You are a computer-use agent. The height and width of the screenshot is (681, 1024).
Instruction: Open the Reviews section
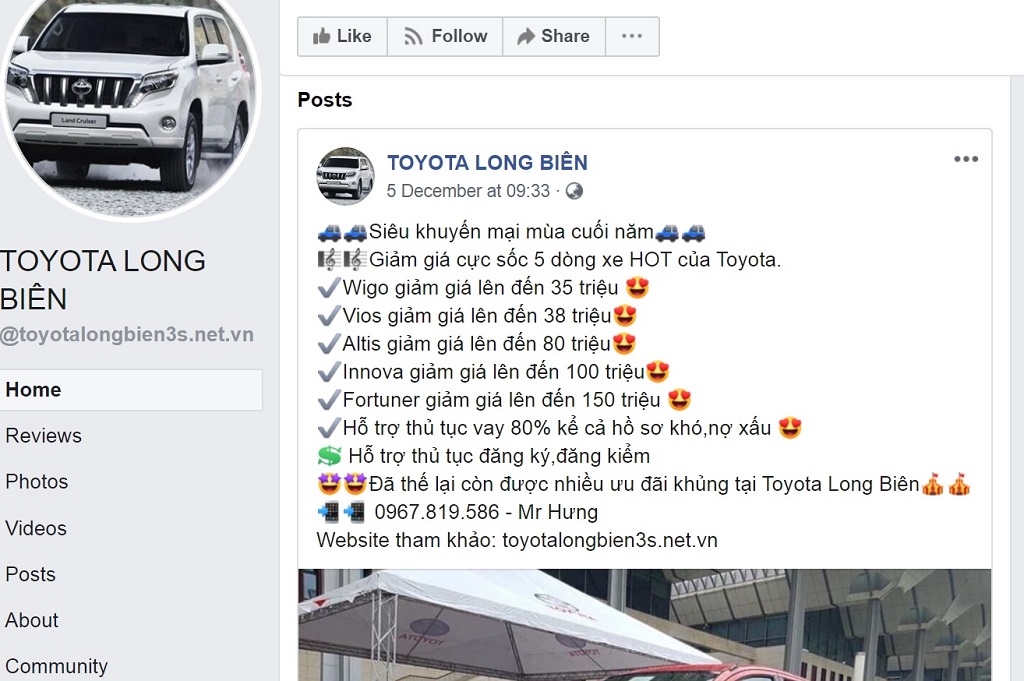(x=44, y=436)
